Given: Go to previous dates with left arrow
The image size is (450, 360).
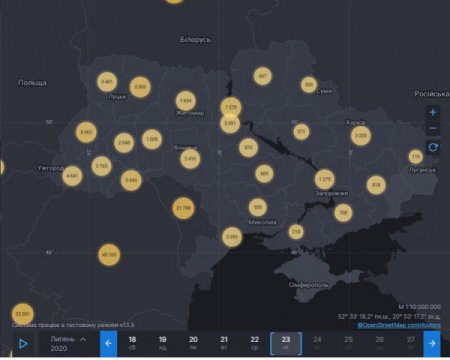Looking at the screenshot, I should coord(108,343).
